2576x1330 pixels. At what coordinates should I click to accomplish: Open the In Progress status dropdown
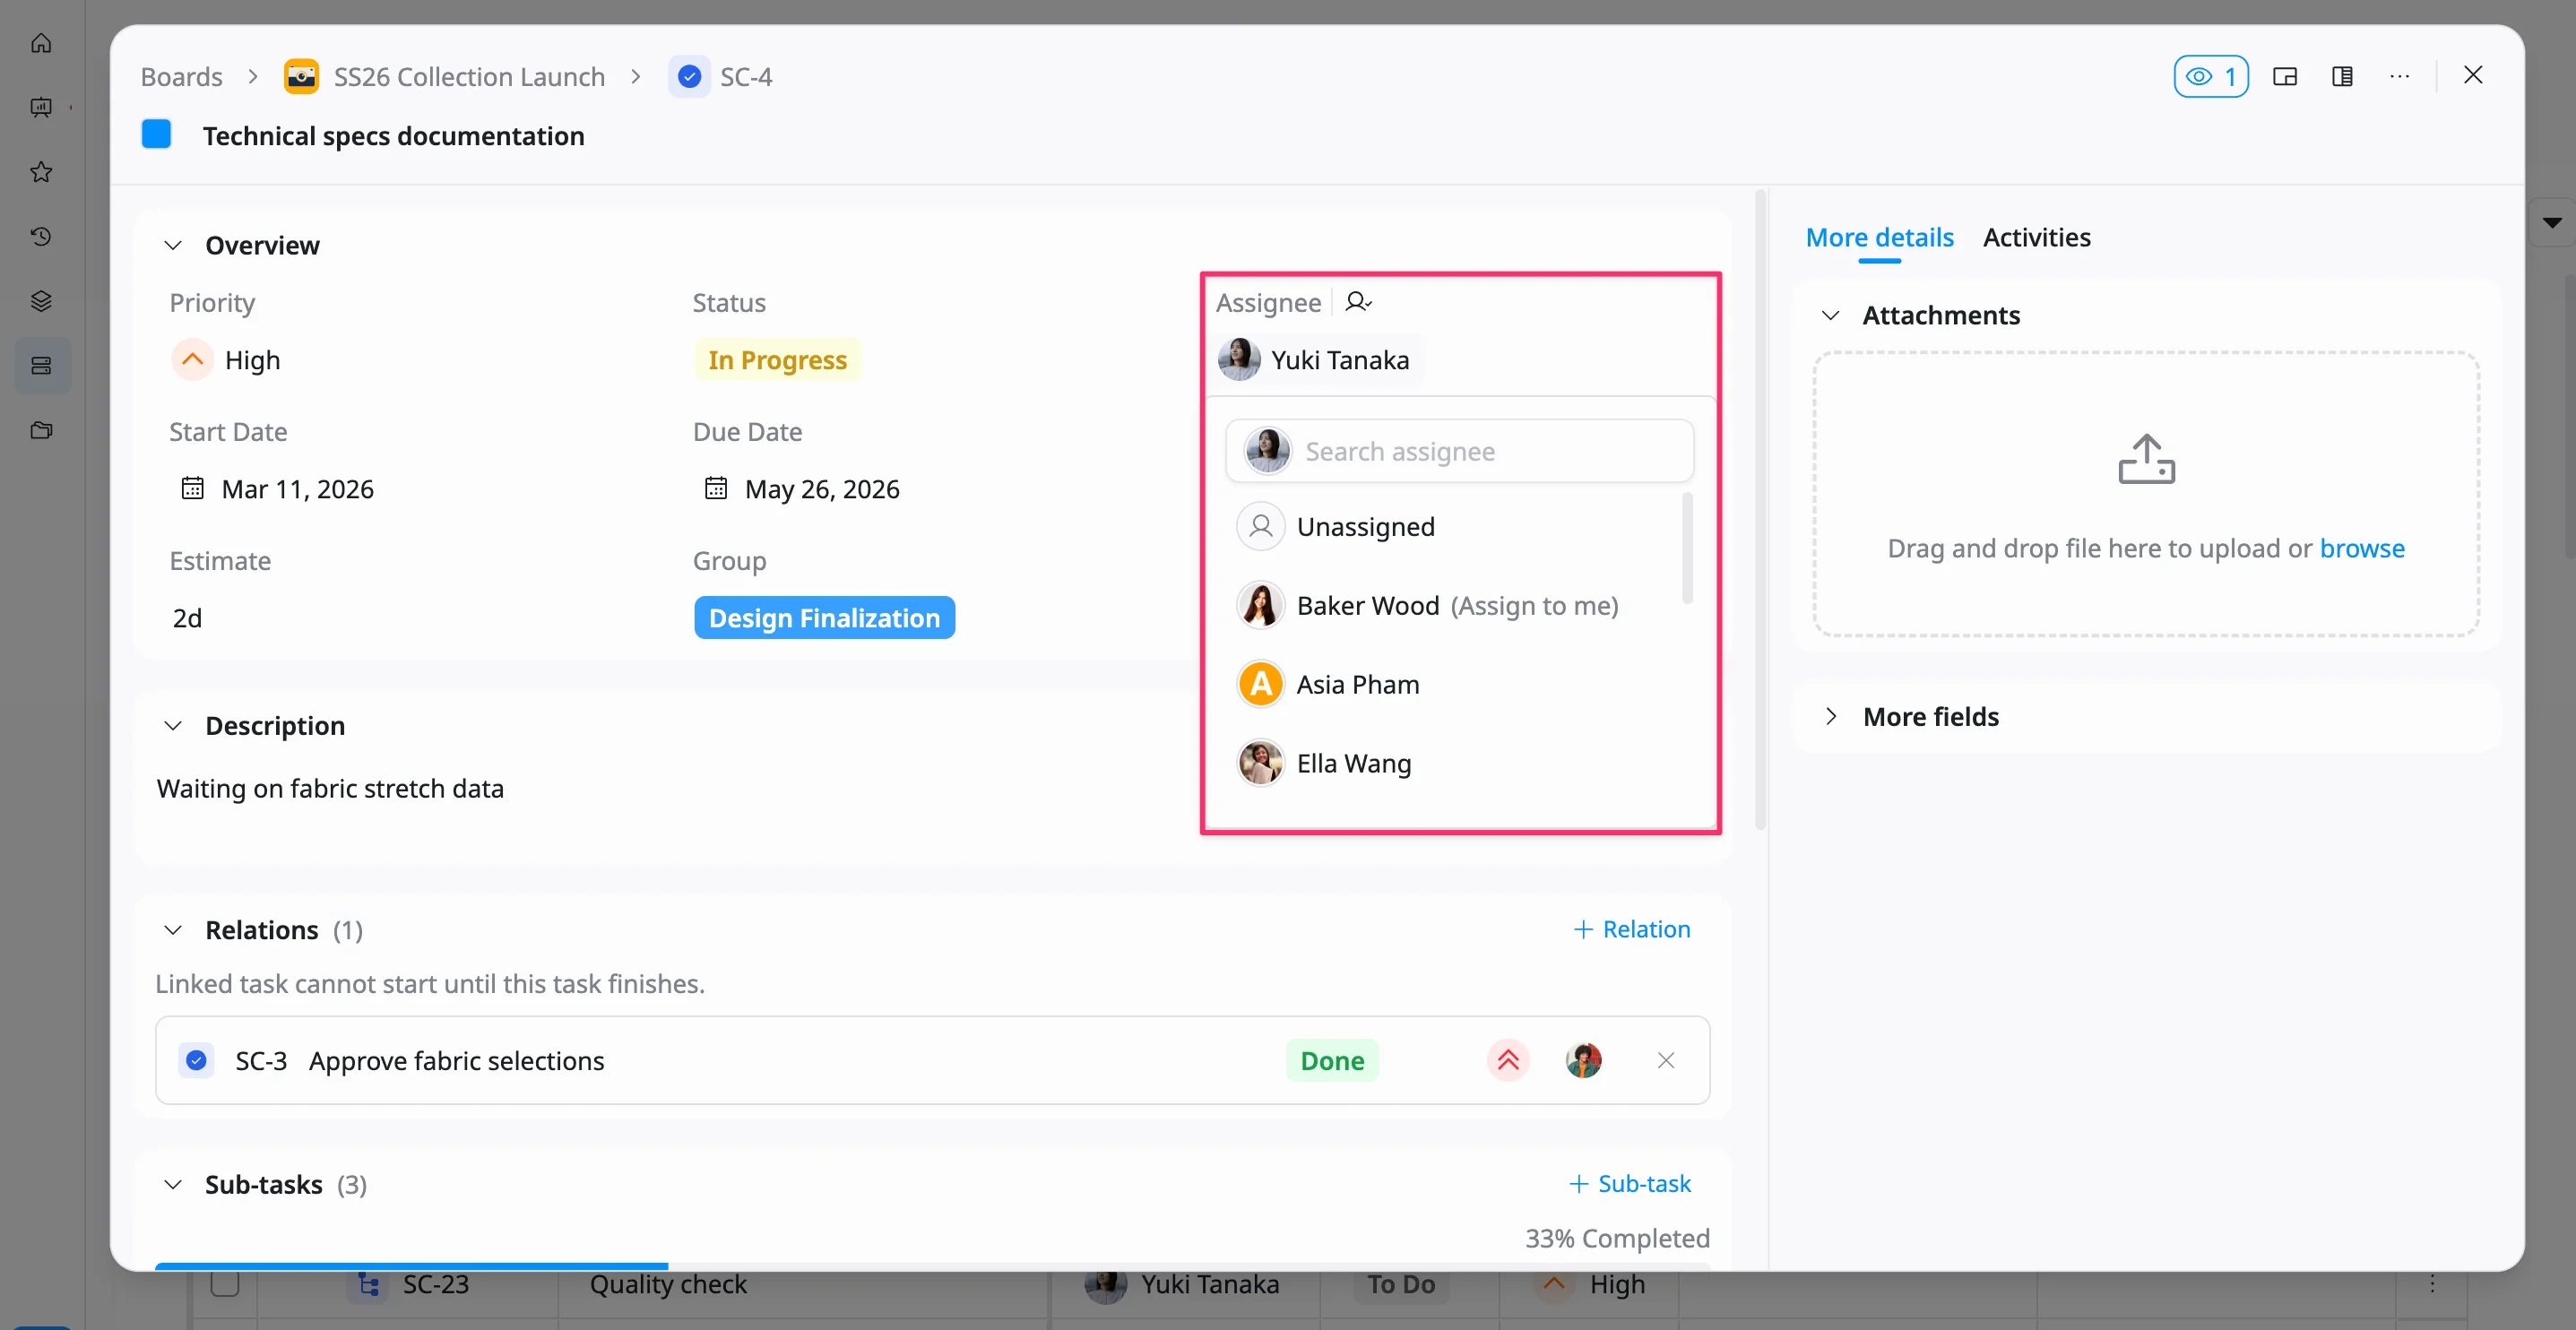point(777,360)
